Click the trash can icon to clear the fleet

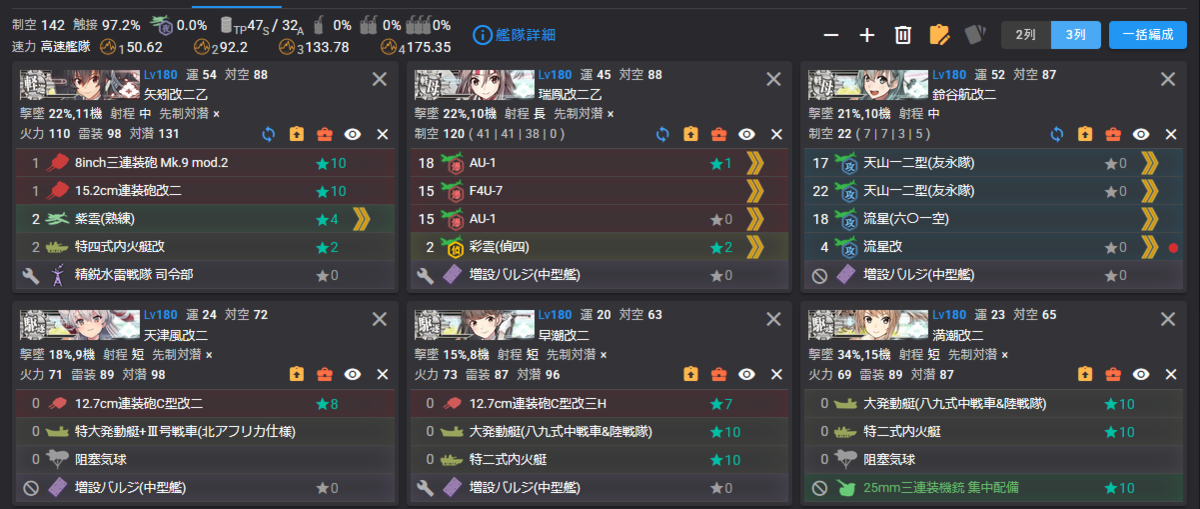[x=903, y=35]
